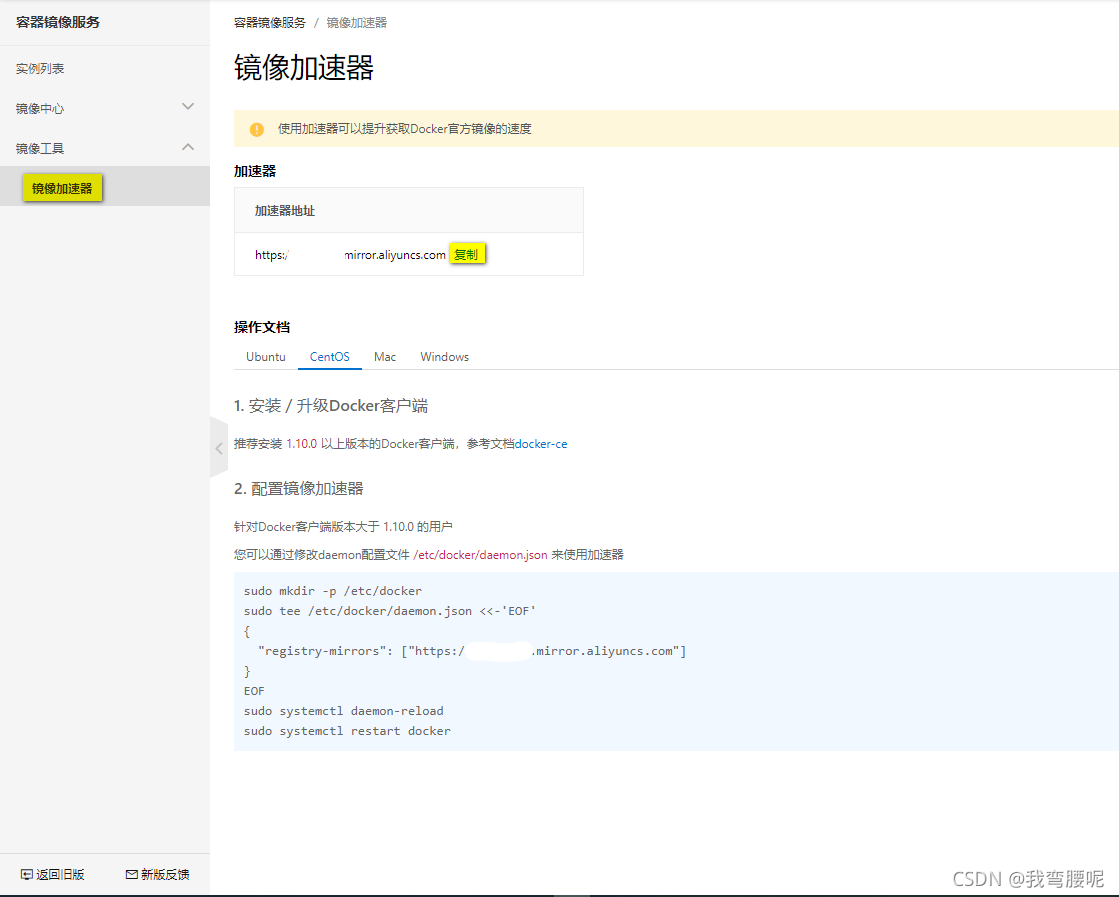This screenshot has width=1119, height=897.
Task: Click the 复制 button to copy the accelerator address
Action: pos(466,254)
